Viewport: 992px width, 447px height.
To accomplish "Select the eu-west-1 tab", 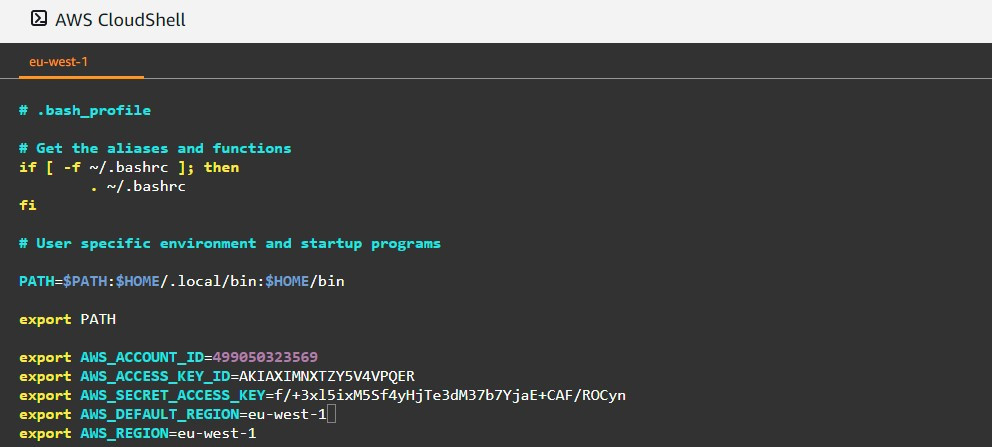I will pyautogui.click(x=58, y=62).
